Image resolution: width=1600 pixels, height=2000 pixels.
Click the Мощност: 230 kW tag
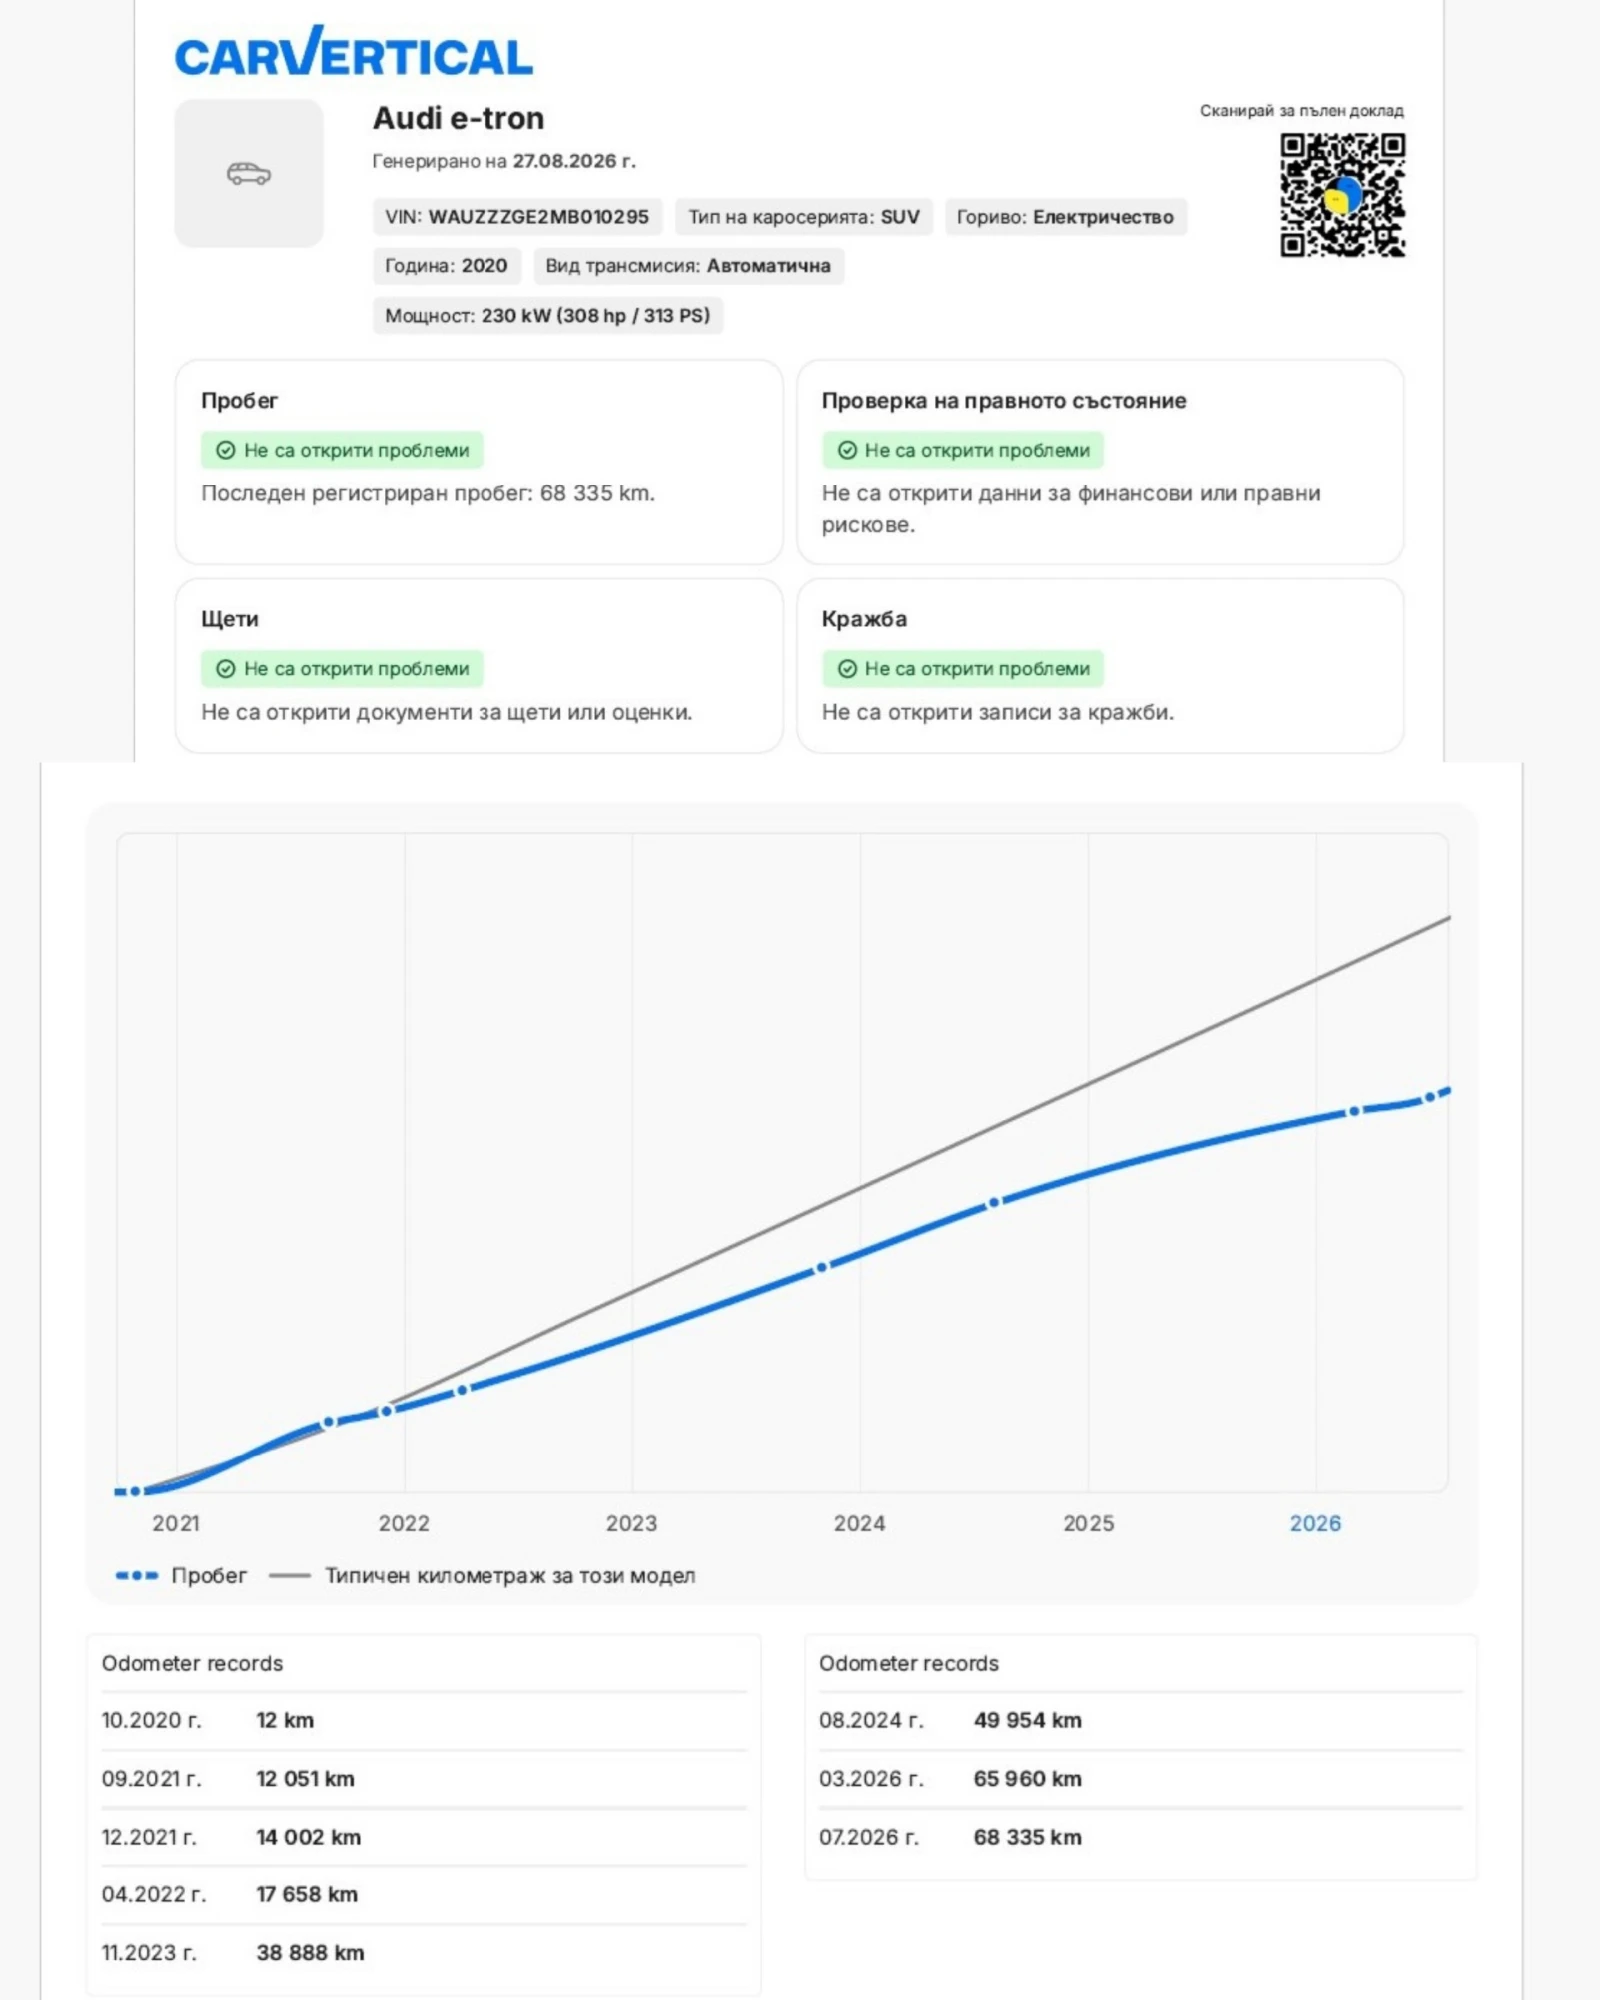tap(548, 316)
